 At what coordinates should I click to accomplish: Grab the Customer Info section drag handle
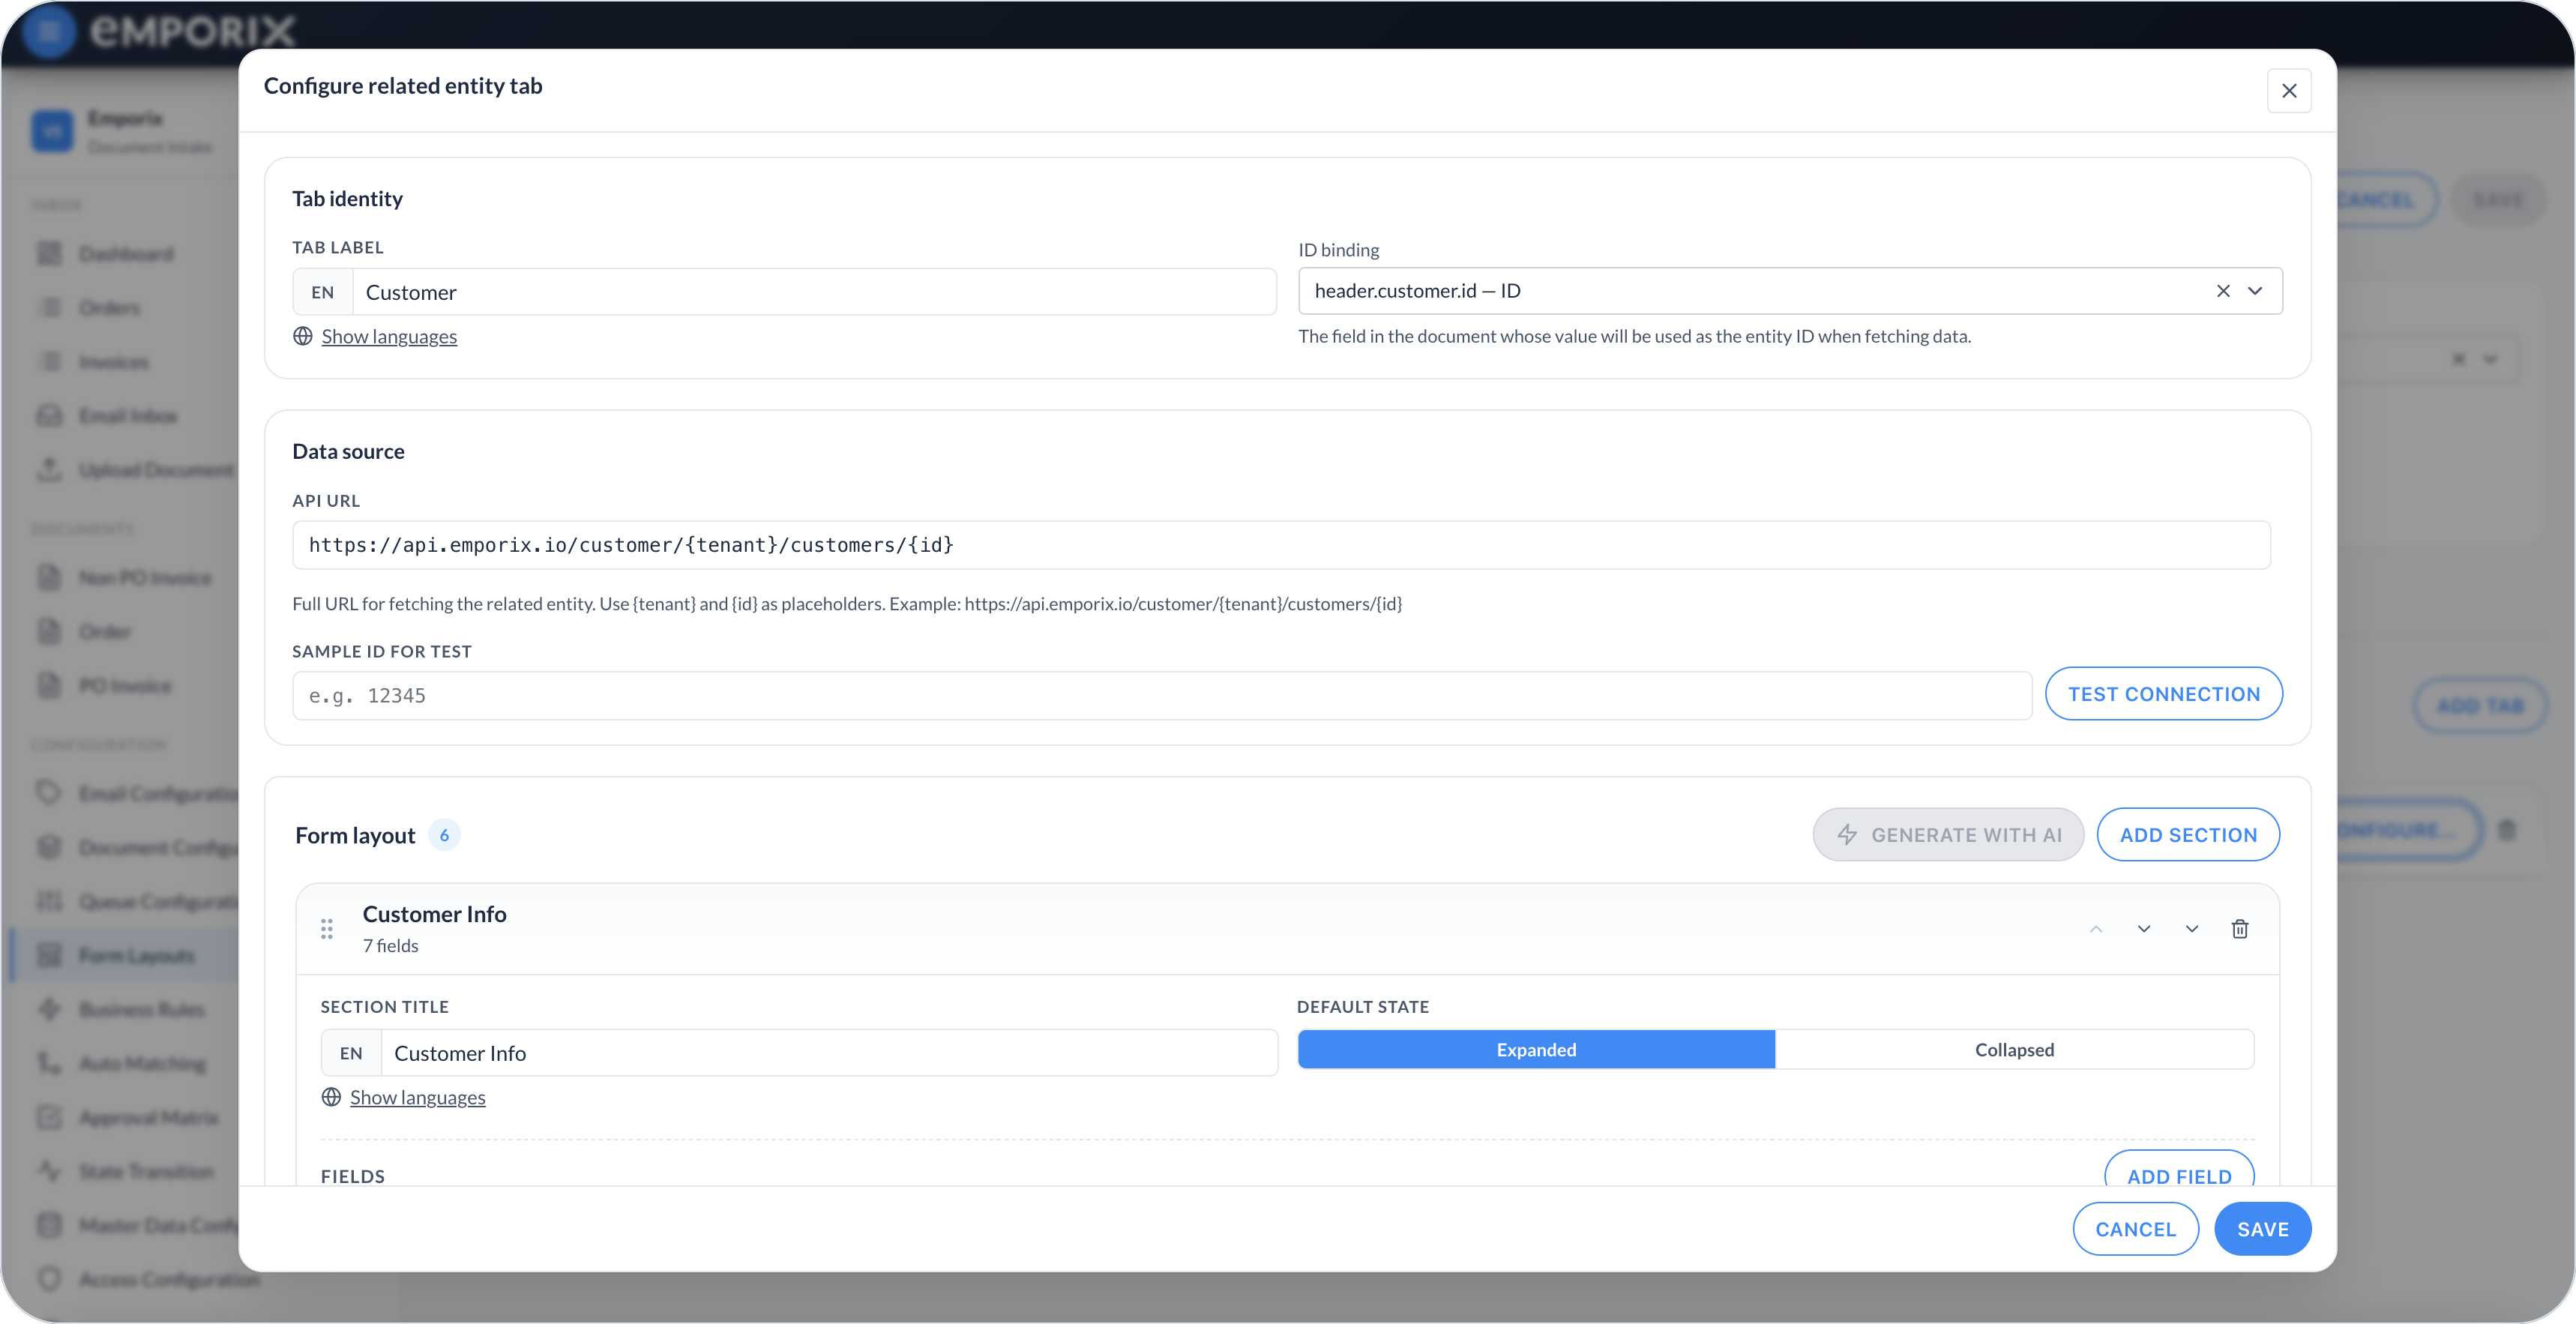[x=327, y=929]
